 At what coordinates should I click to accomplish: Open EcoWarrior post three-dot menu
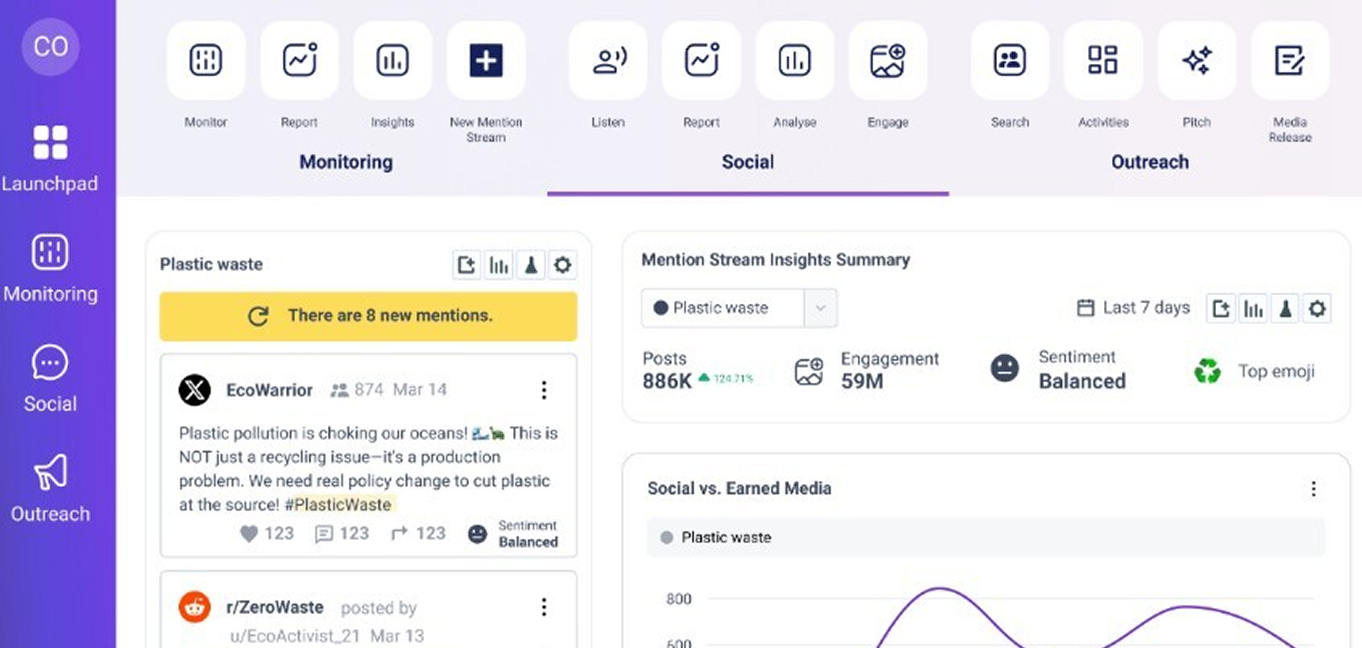click(544, 390)
